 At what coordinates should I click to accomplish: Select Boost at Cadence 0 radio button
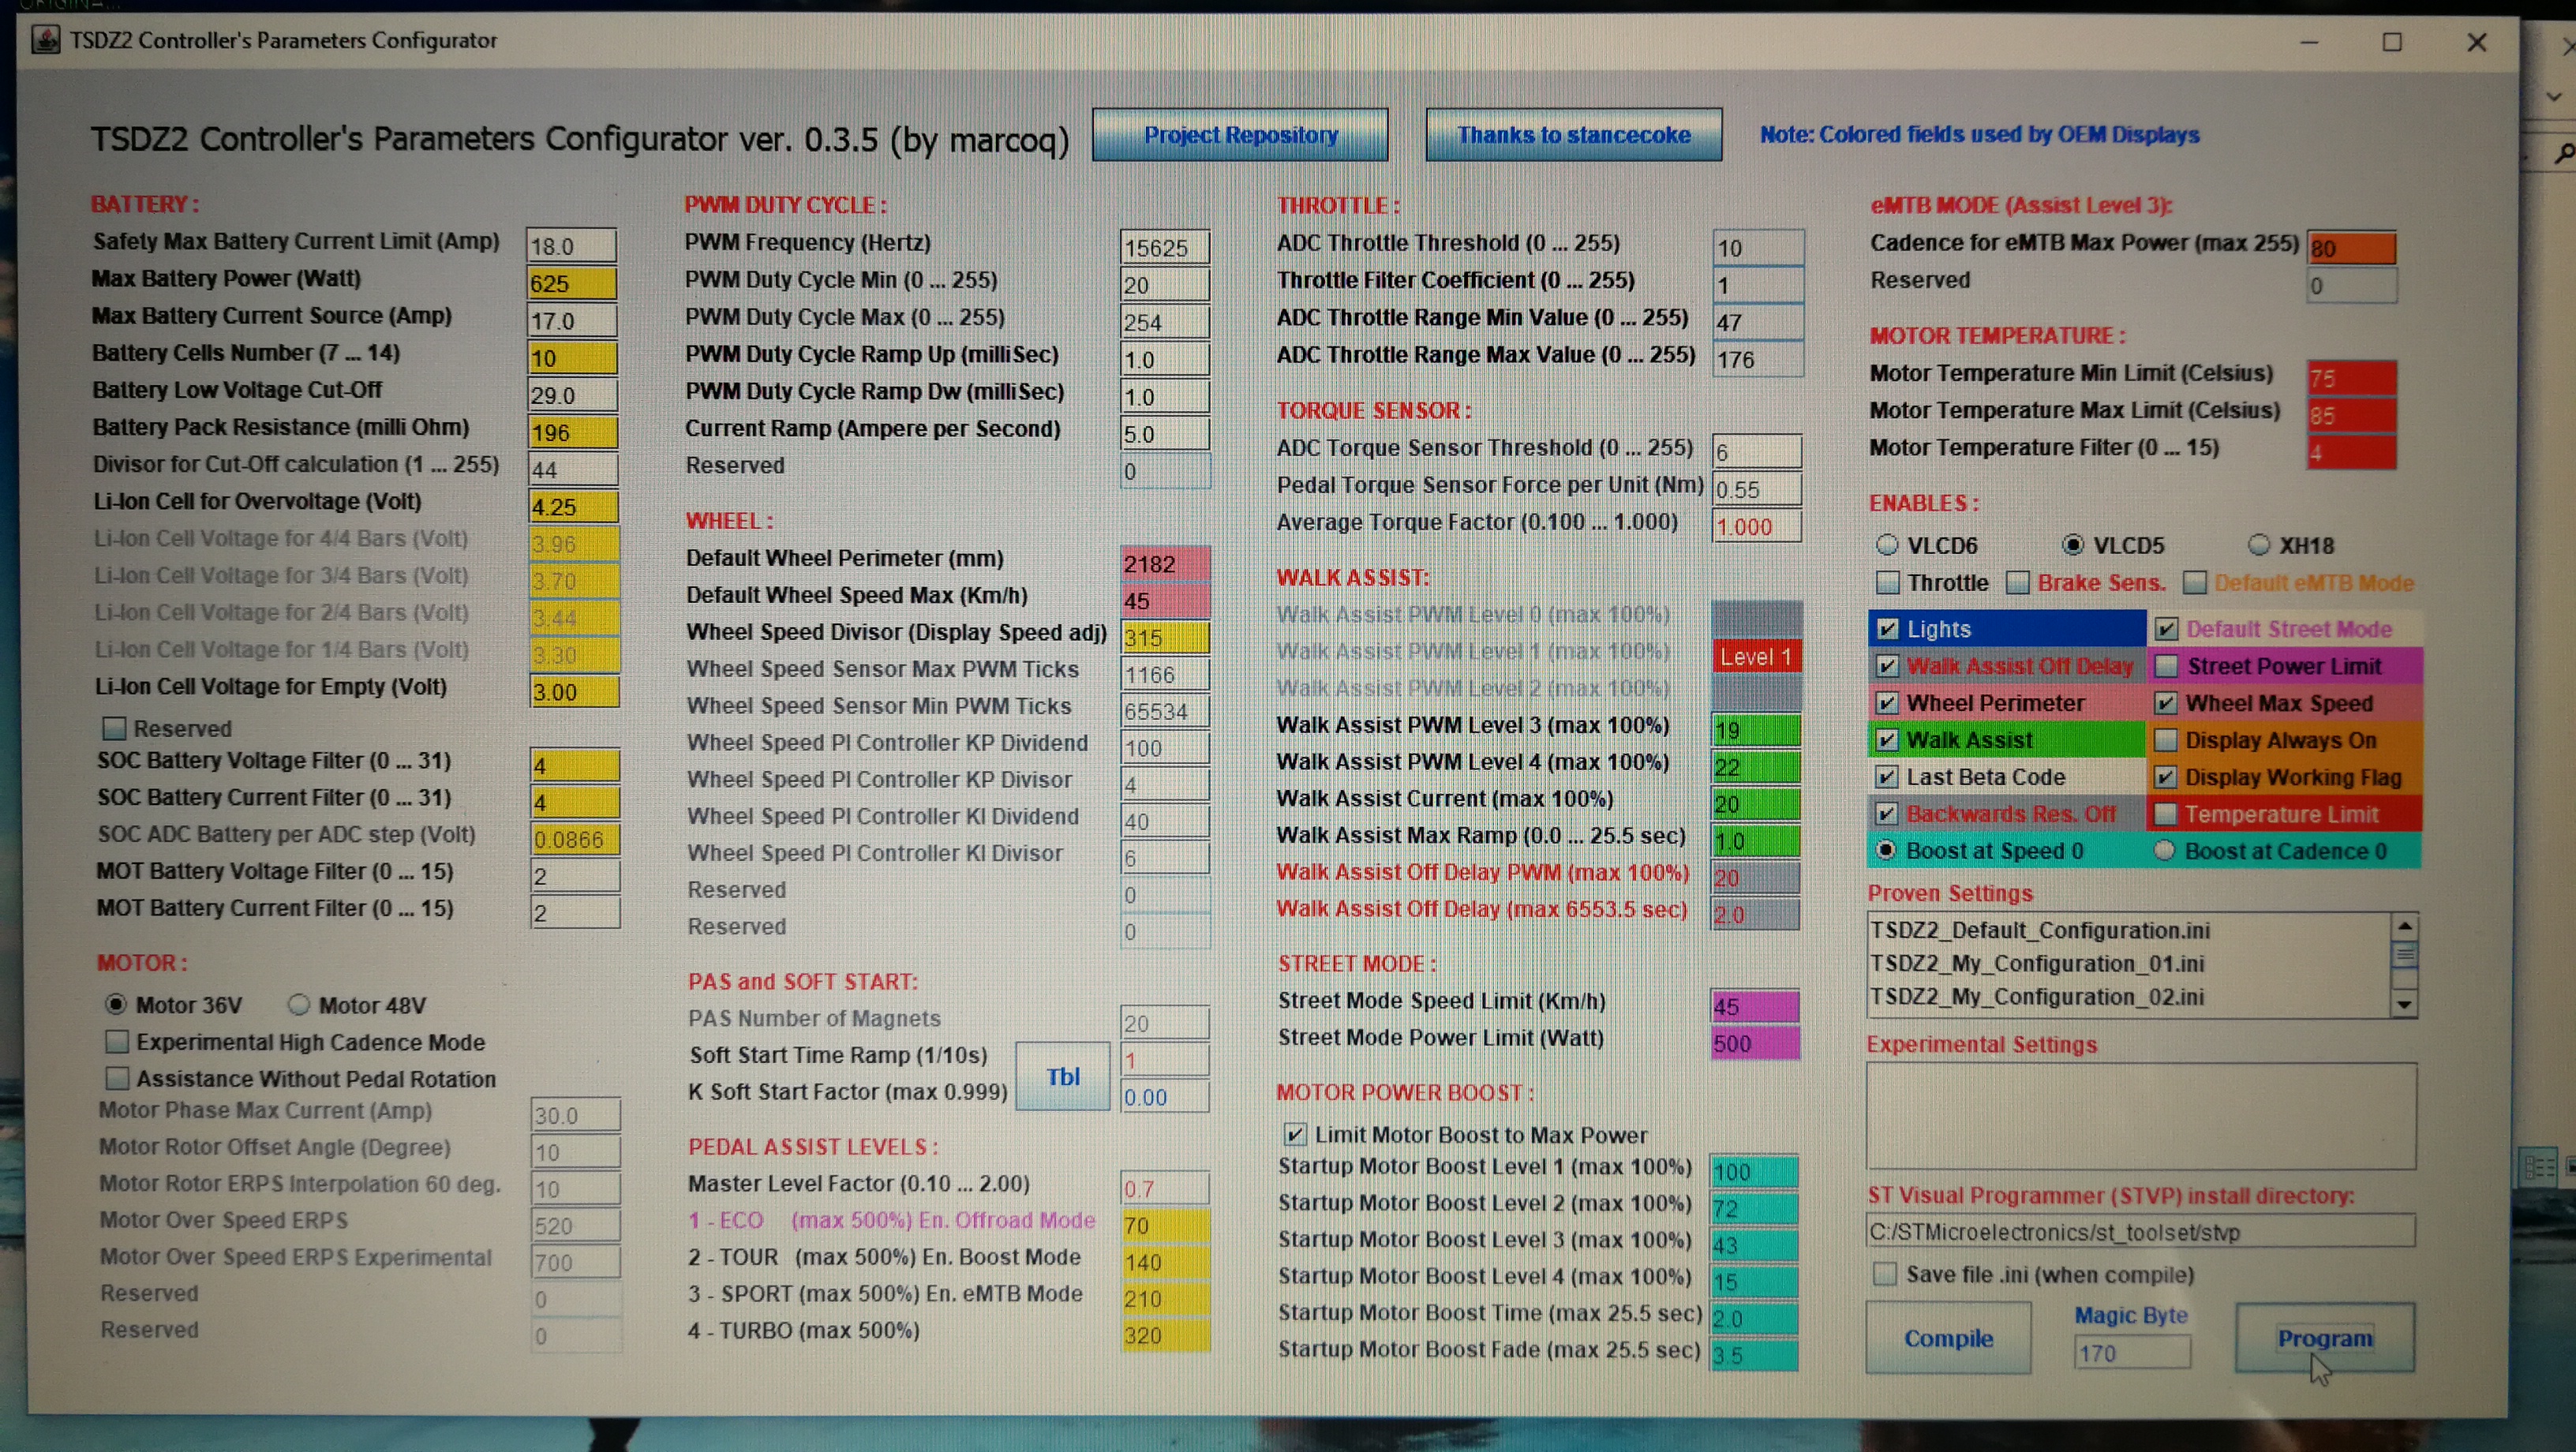pos(2164,851)
